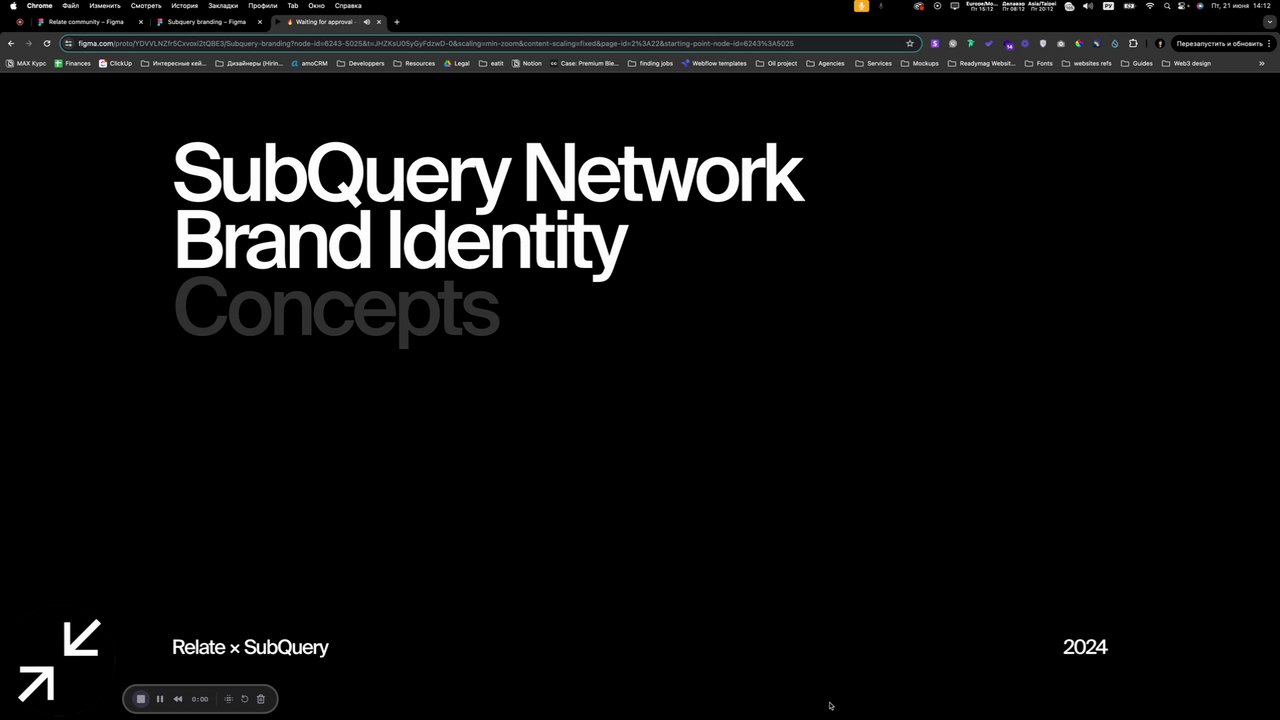The width and height of the screenshot is (1280, 720).
Task: Close the Relate community tab
Action: coord(141,22)
